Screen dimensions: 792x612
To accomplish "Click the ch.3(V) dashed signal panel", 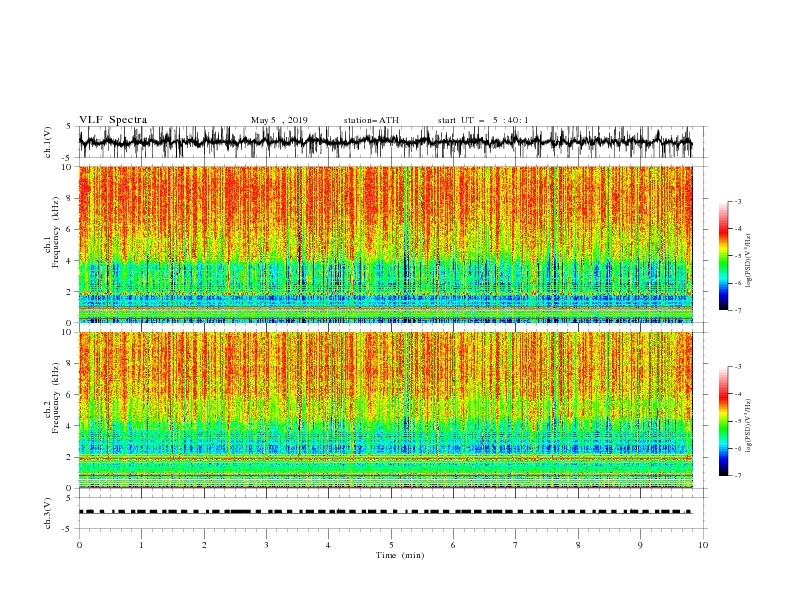I will [393, 513].
